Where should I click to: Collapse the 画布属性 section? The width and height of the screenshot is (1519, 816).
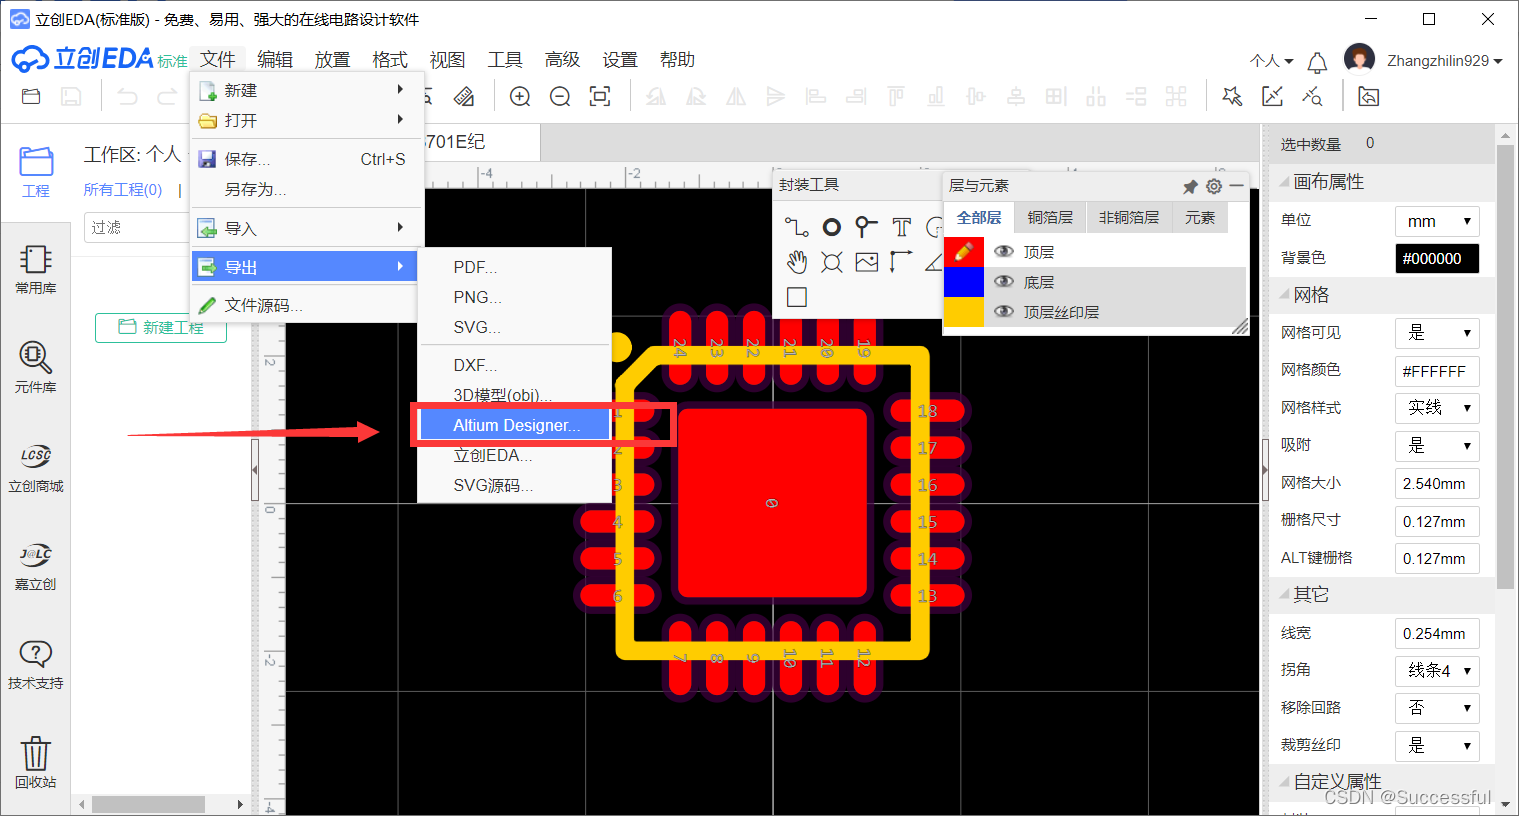pos(1284,182)
